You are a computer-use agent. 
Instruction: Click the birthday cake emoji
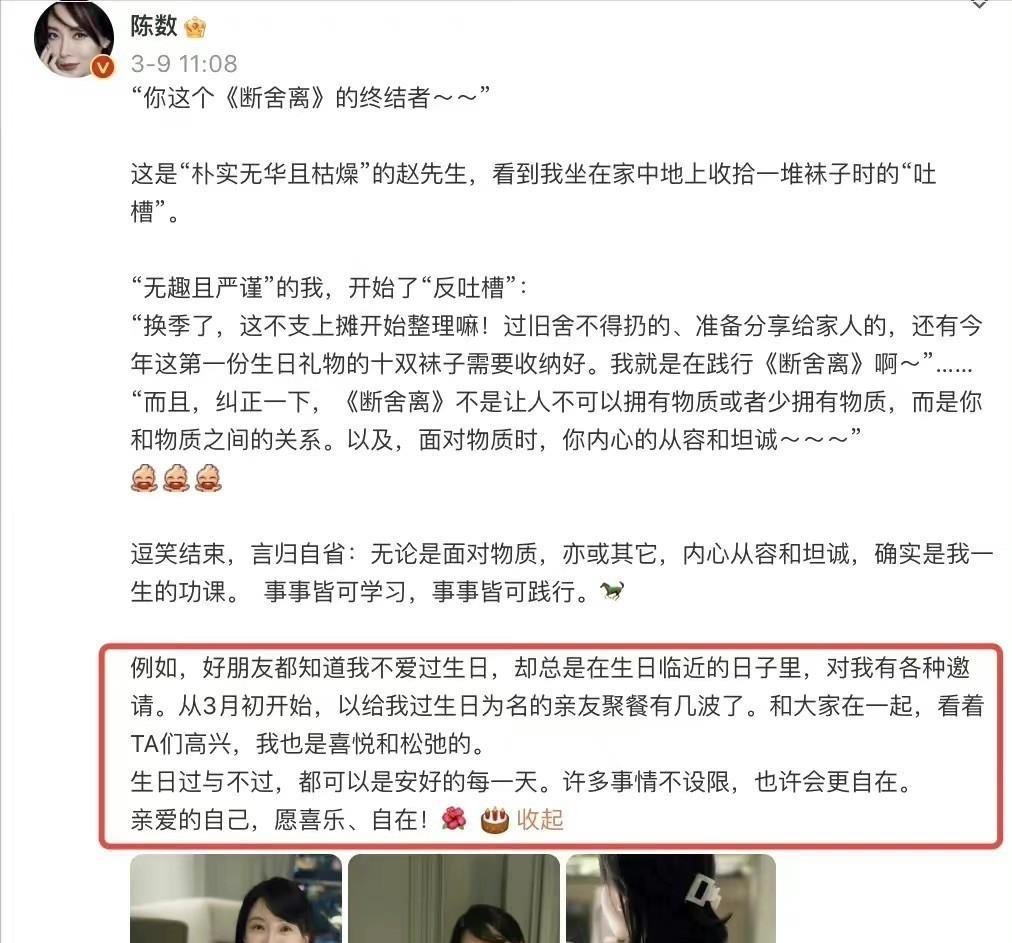494,820
